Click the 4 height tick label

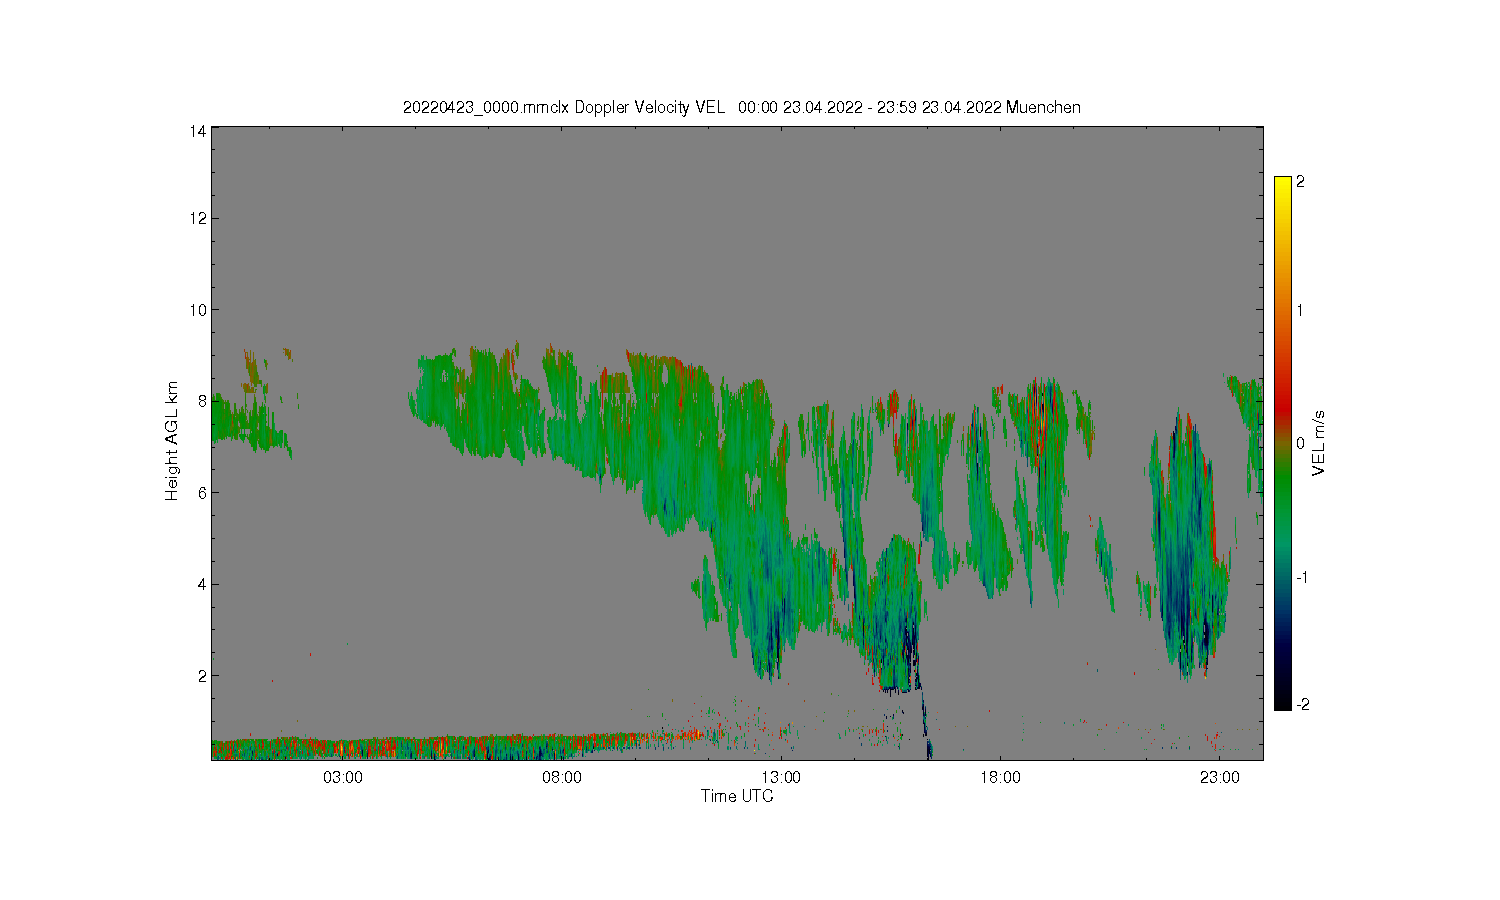[203, 584]
